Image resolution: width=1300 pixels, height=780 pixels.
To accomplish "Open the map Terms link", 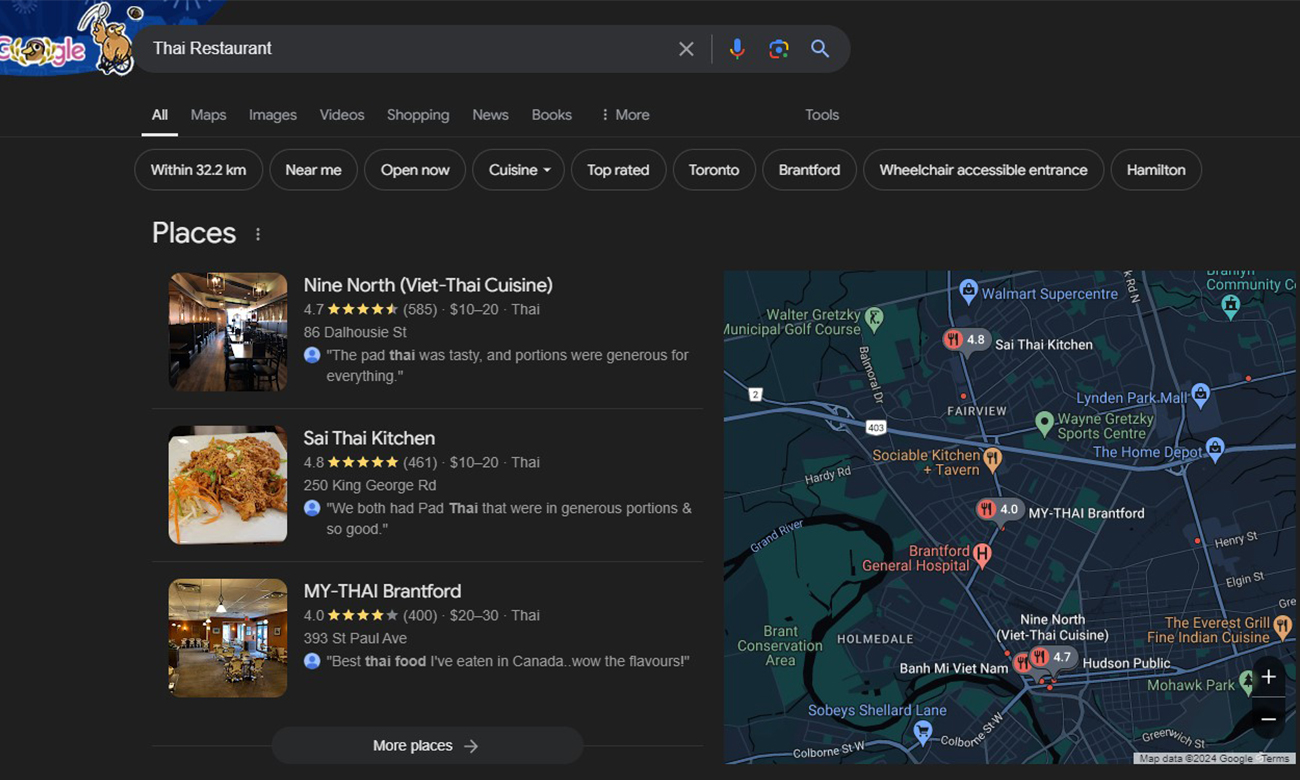I will pyautogui.click(x=1275, y=759).
